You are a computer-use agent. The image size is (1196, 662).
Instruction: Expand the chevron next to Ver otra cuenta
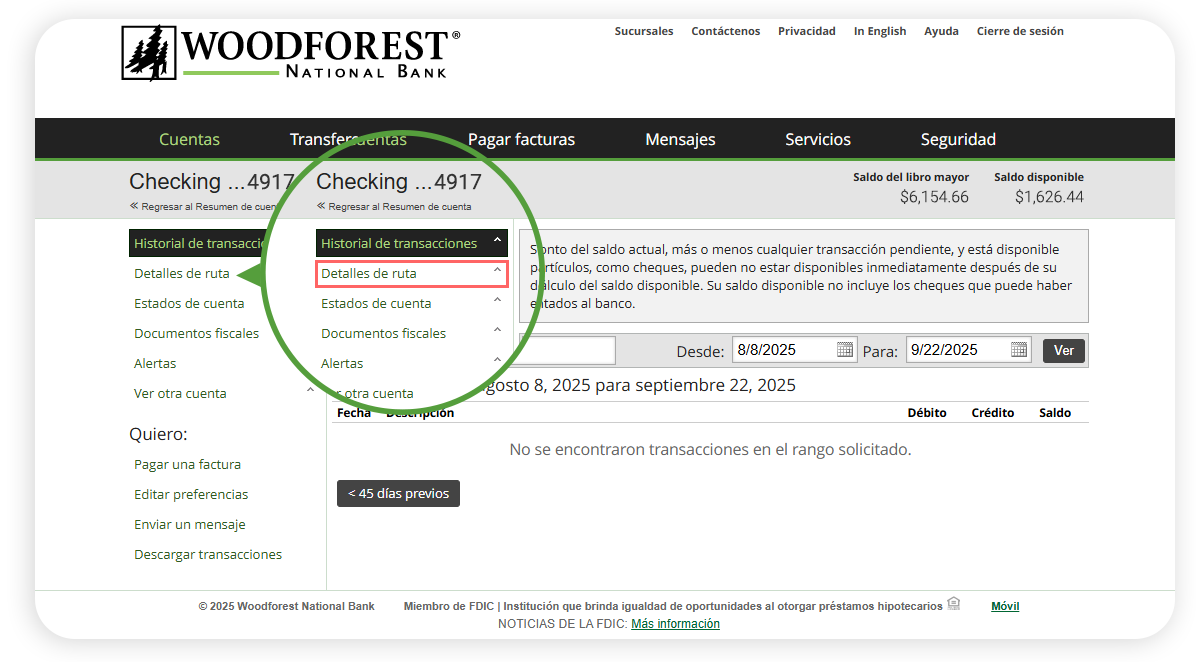[x=310, y=391]
